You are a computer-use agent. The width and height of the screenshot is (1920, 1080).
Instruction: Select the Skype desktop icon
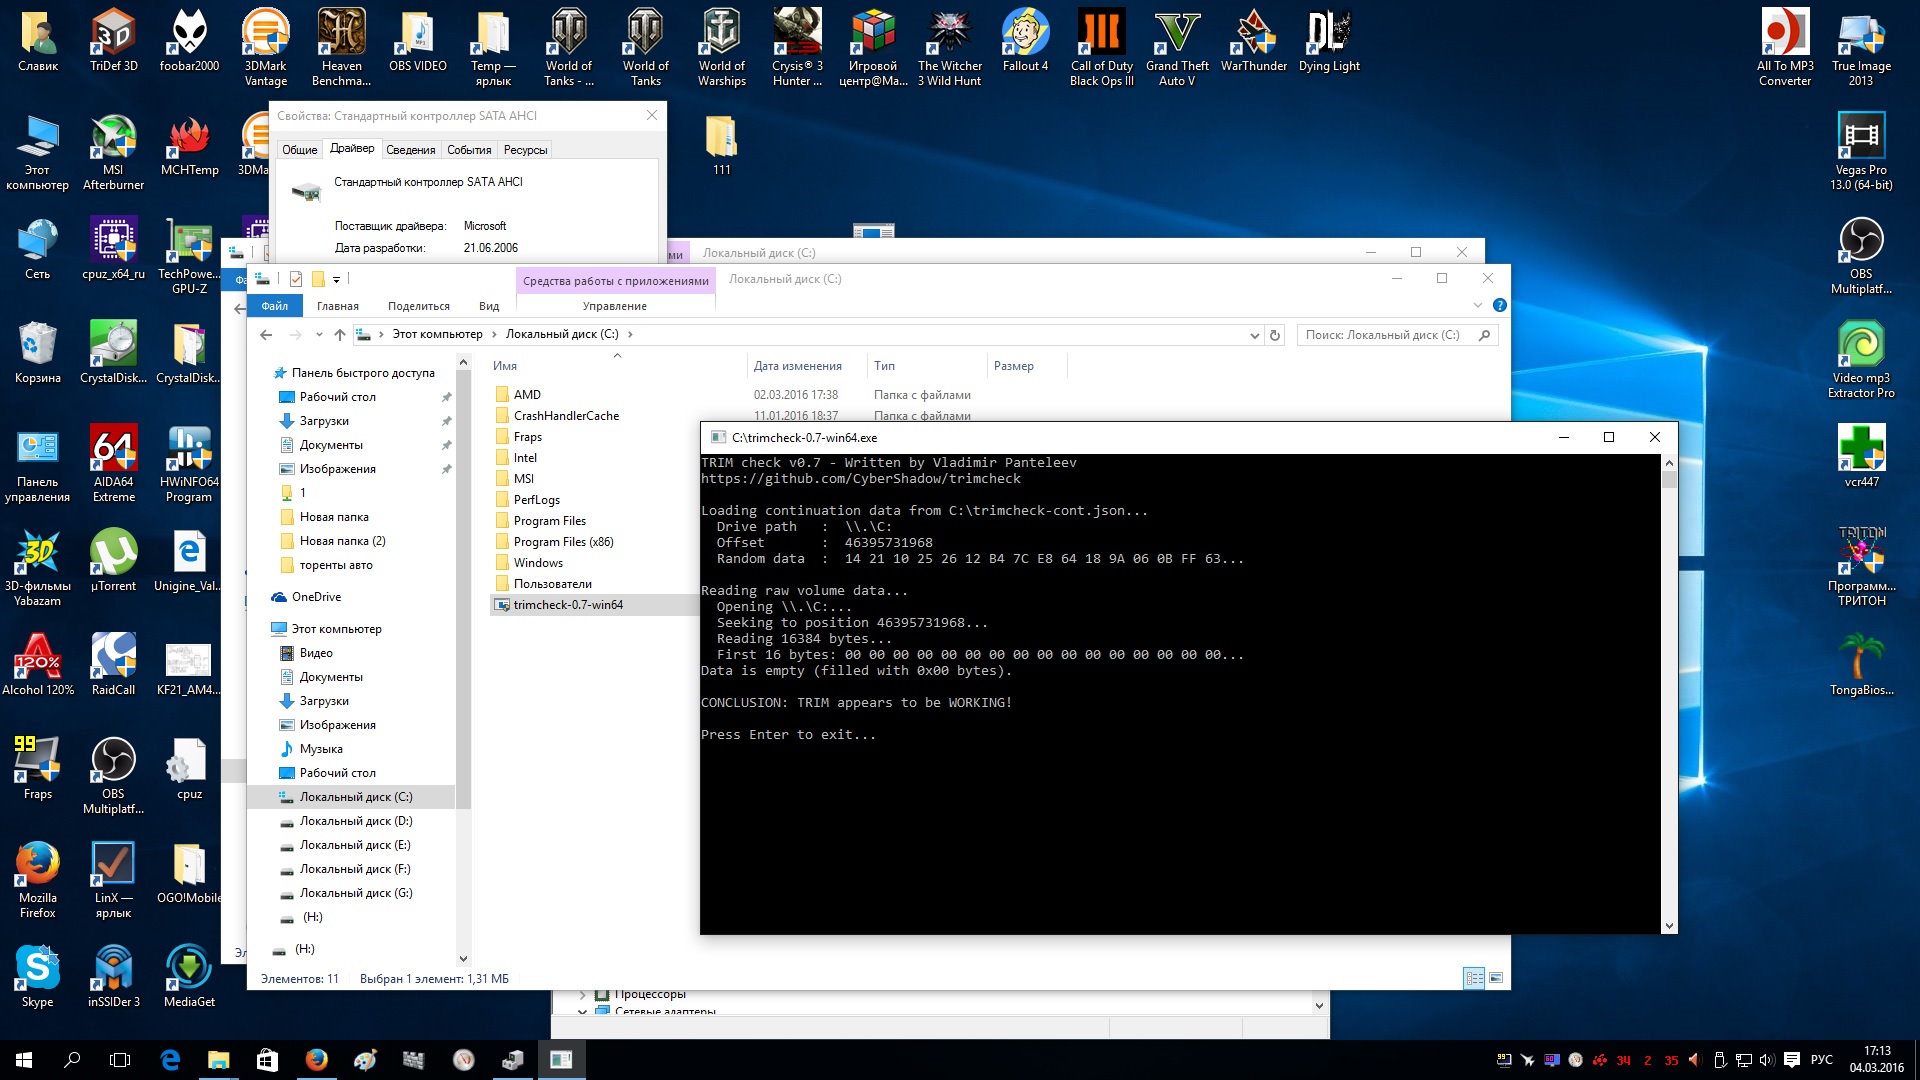click(38, 976)
